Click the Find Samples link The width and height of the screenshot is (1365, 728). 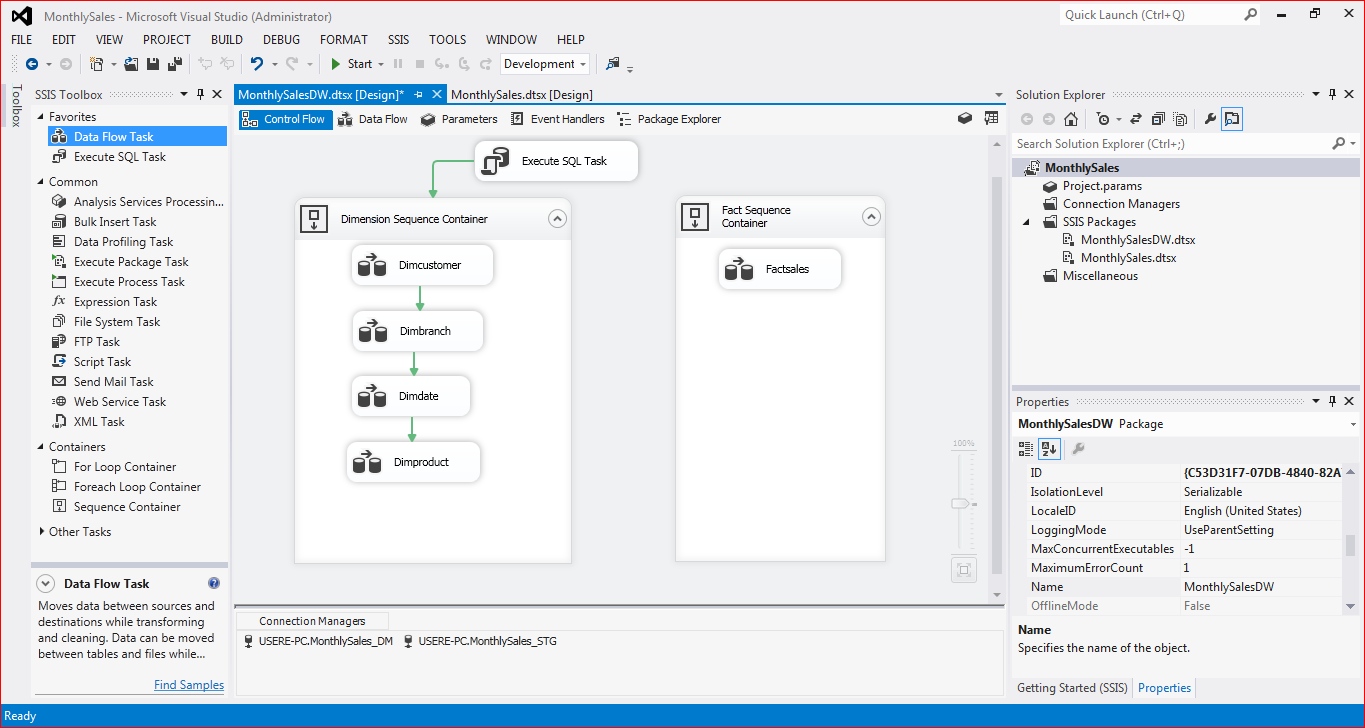(189, 684)
